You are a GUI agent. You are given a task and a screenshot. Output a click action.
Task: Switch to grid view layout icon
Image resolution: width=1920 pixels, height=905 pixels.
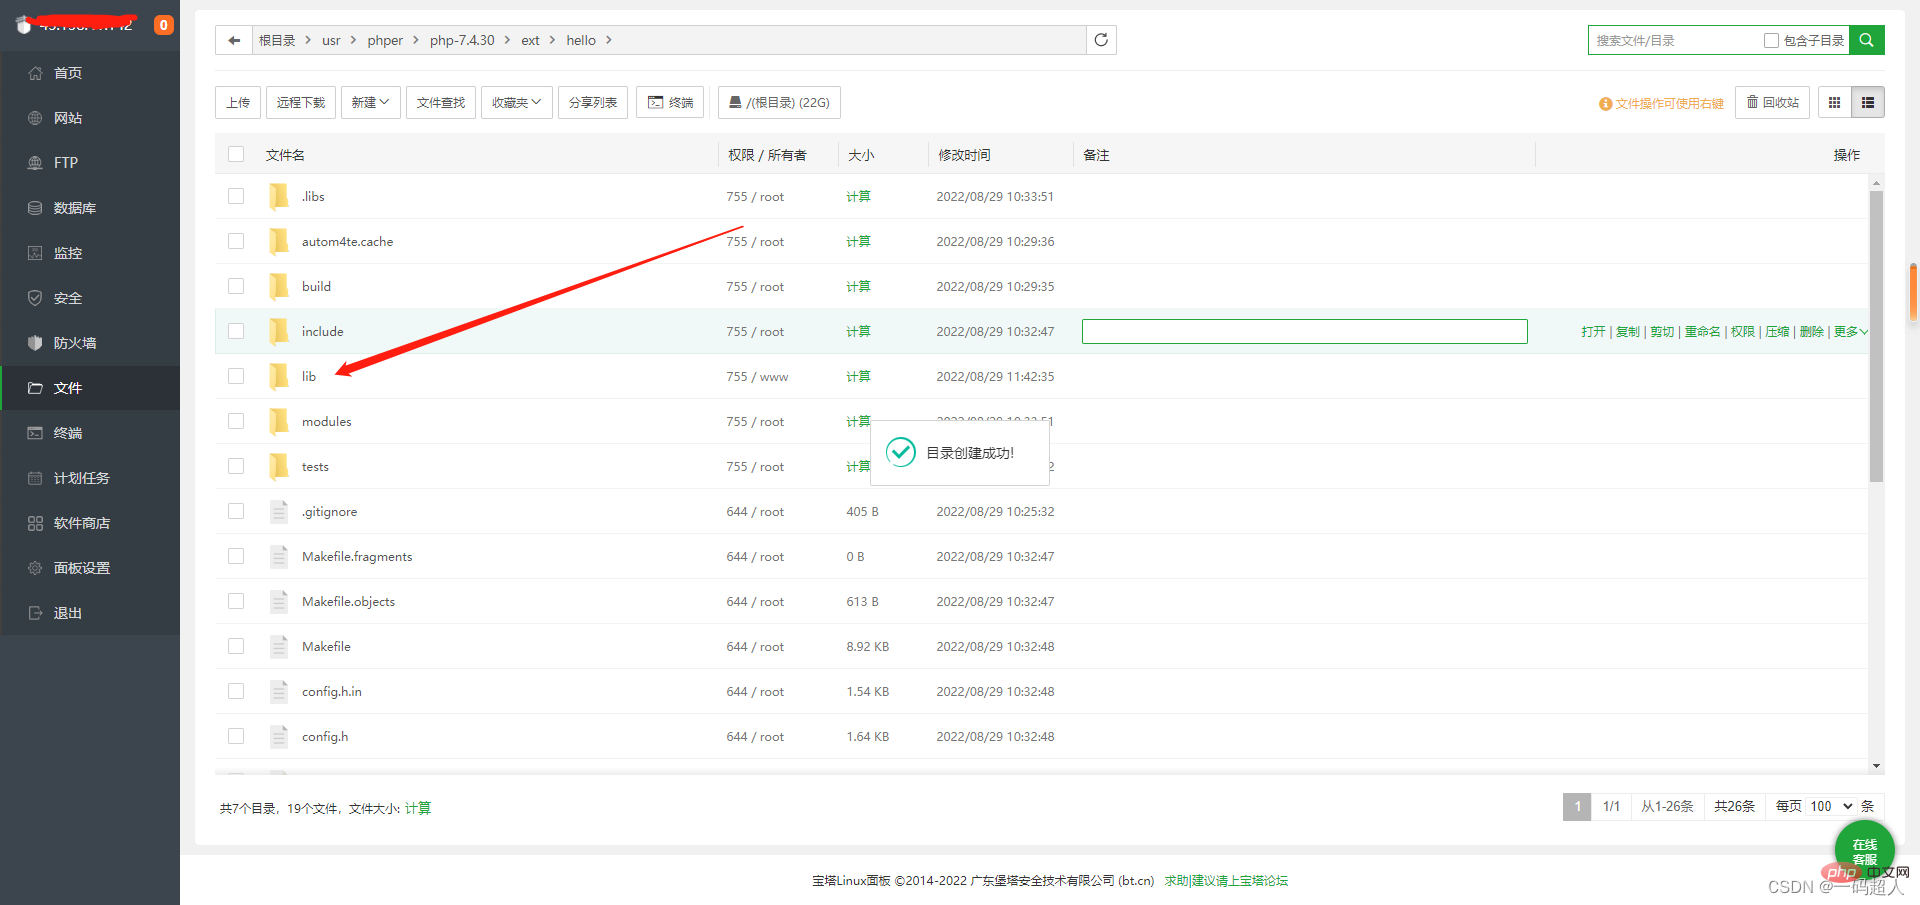point(1834,102)
